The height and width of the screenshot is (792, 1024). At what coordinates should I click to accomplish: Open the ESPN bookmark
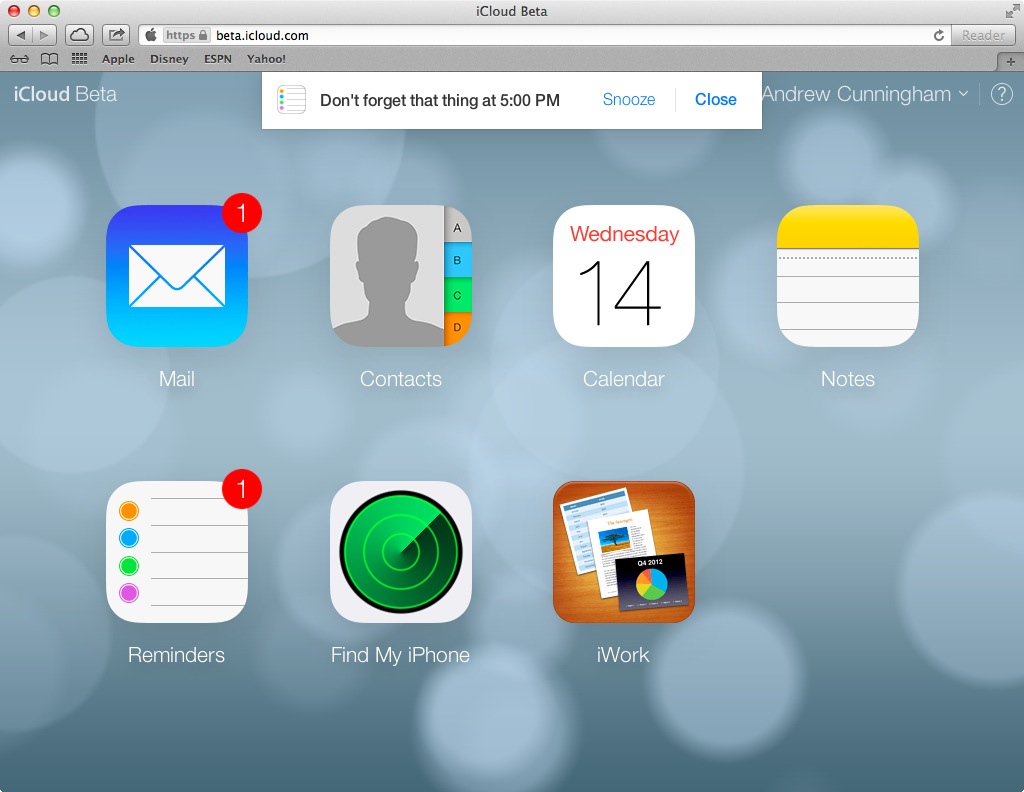coord(217,59)
